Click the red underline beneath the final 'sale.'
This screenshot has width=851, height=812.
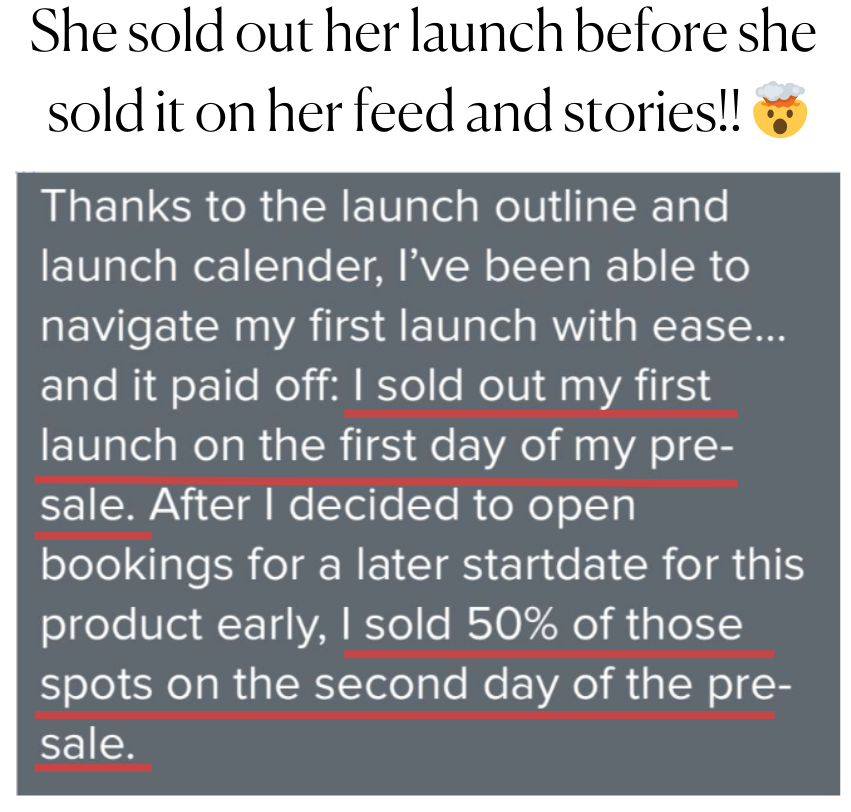pyautogui.click(x=93, y=768)
